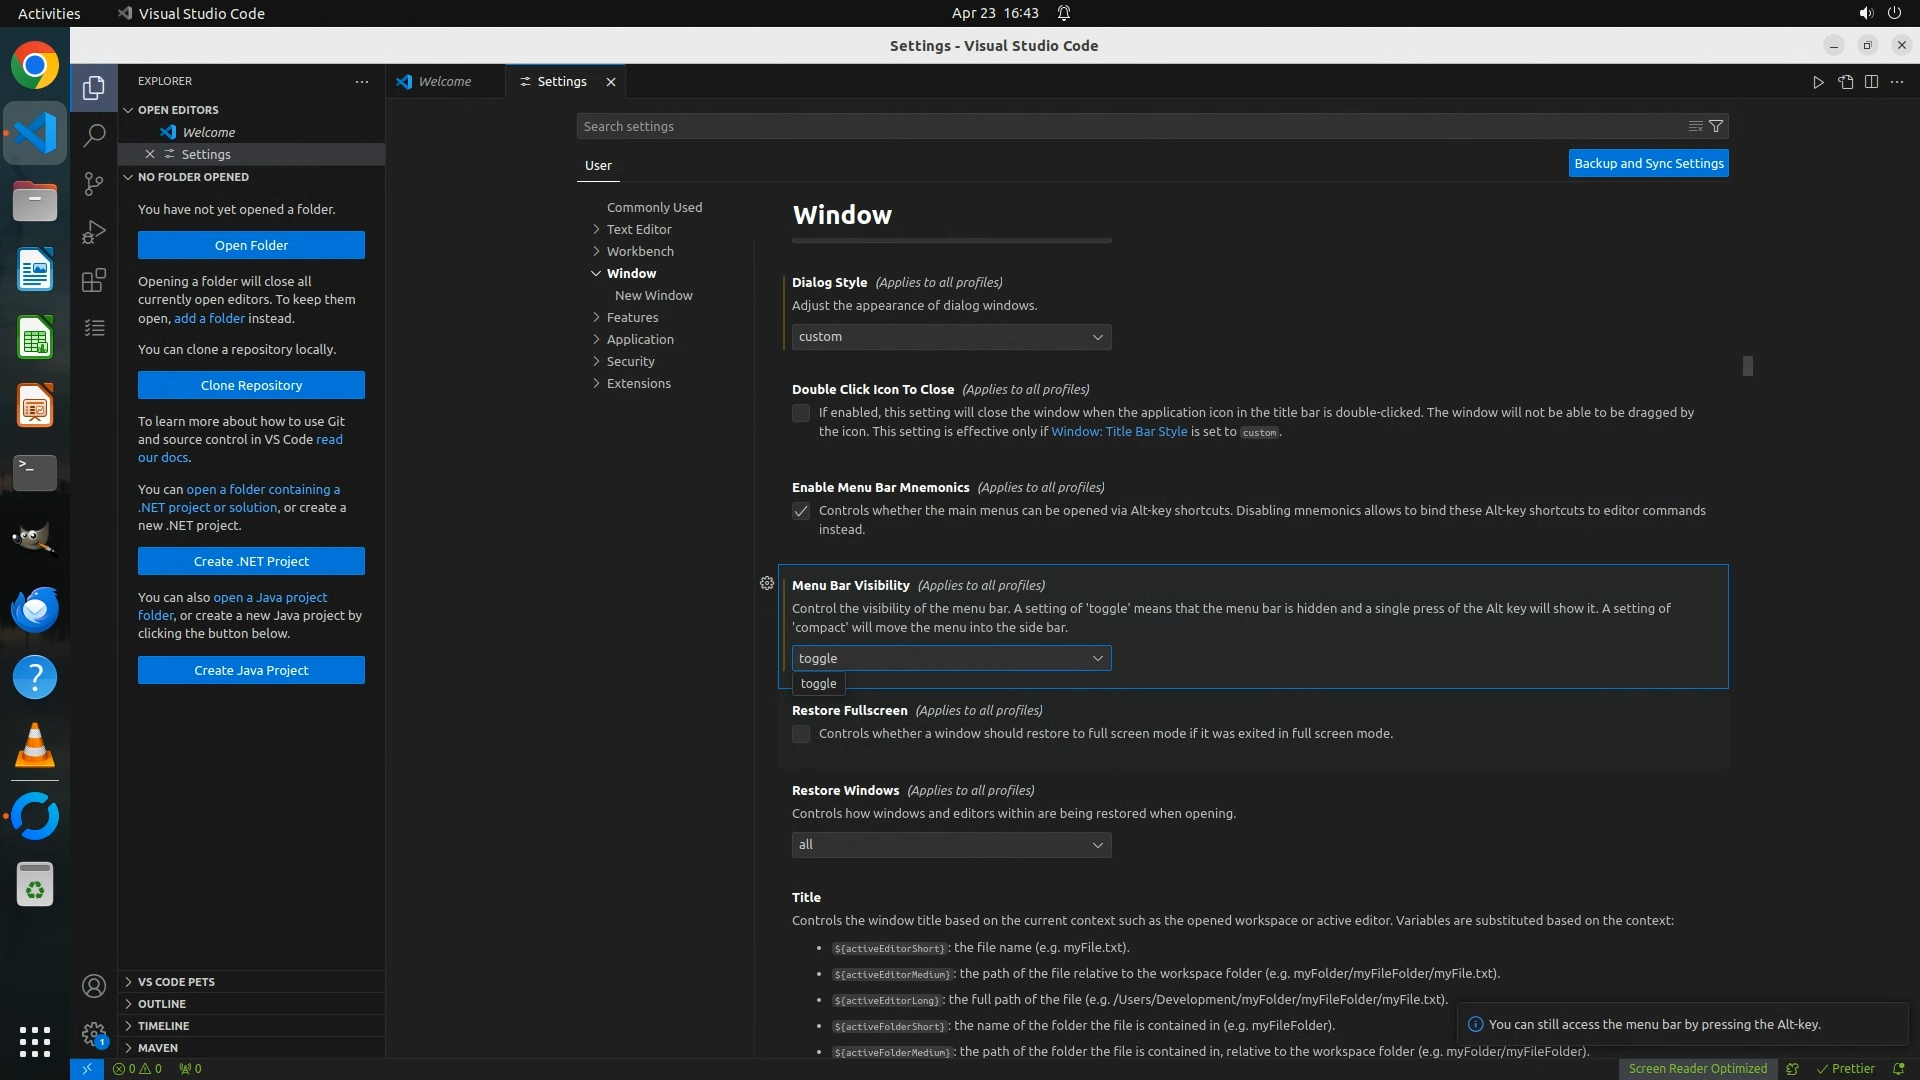Select the User settings tab
The image size is (1920, 1080).
pyautogui.click(x=598, y=165)
